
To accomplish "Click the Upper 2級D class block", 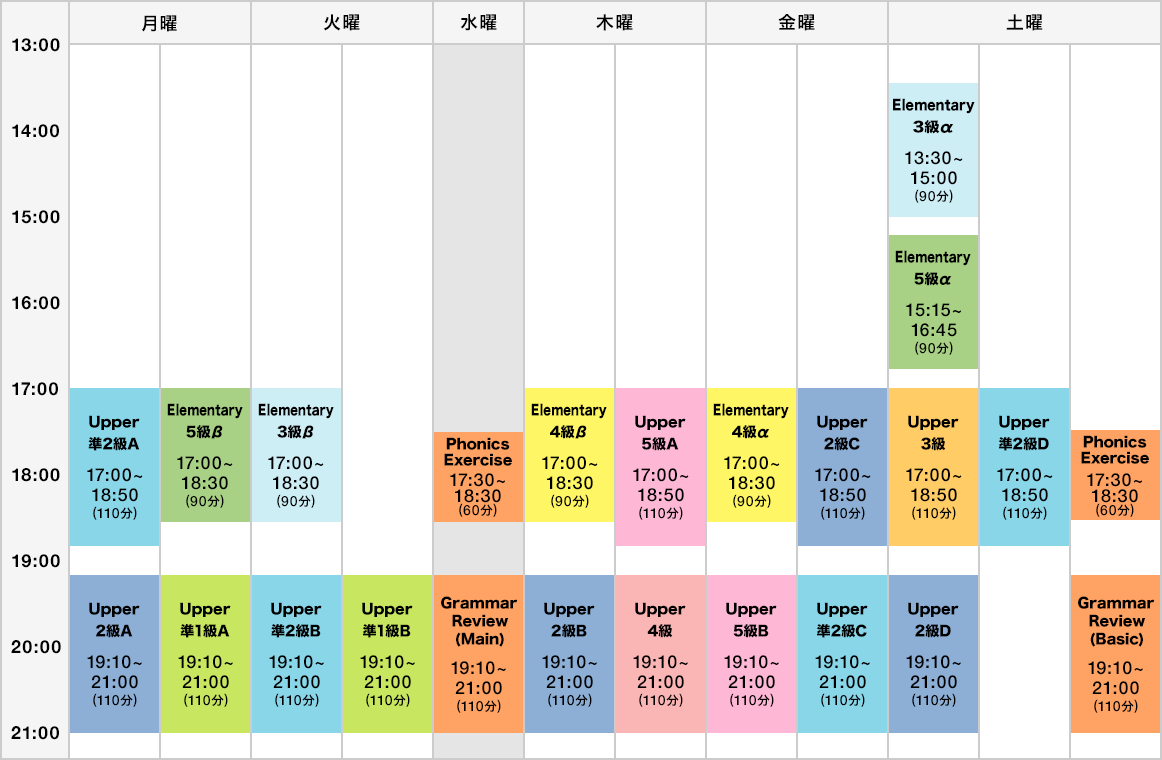I will 933,653.
